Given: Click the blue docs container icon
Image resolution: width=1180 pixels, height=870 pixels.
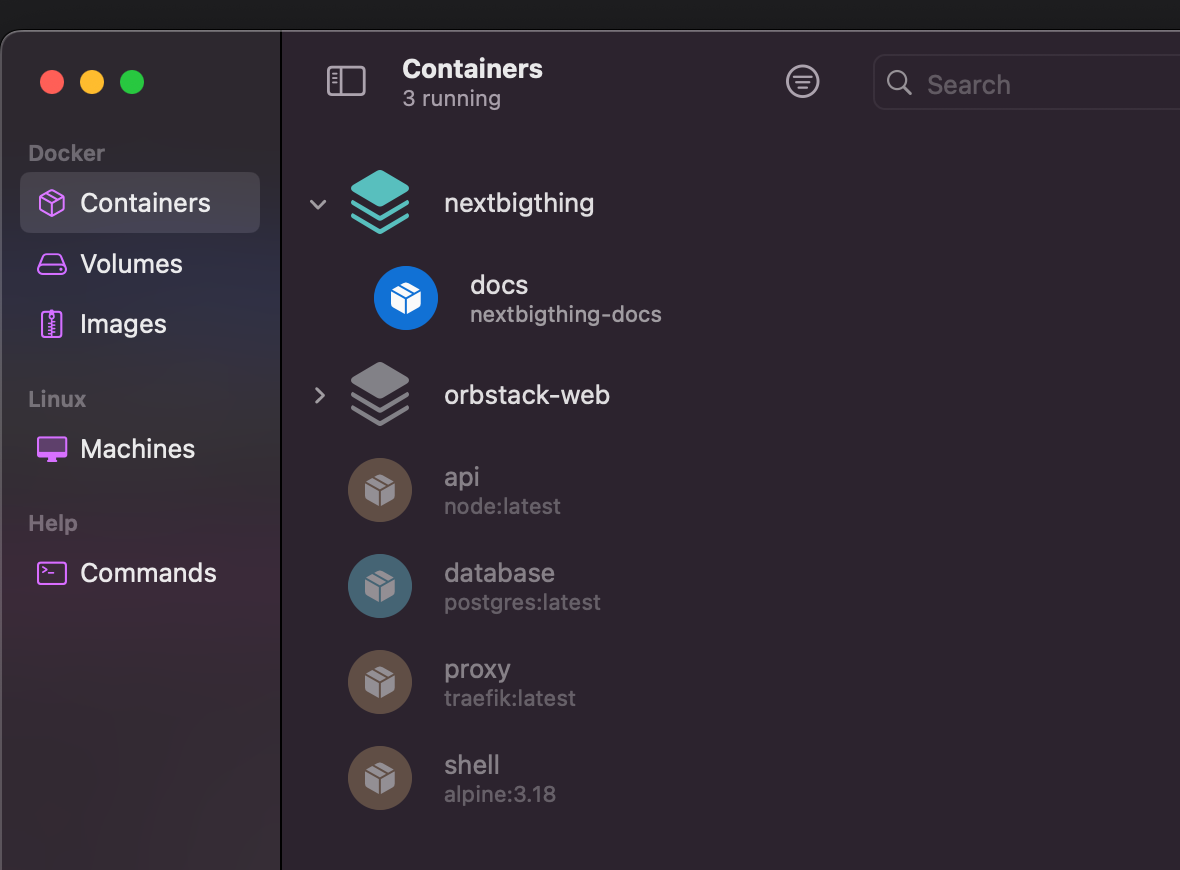Looking at the screenshot, I should coord(406,298).
